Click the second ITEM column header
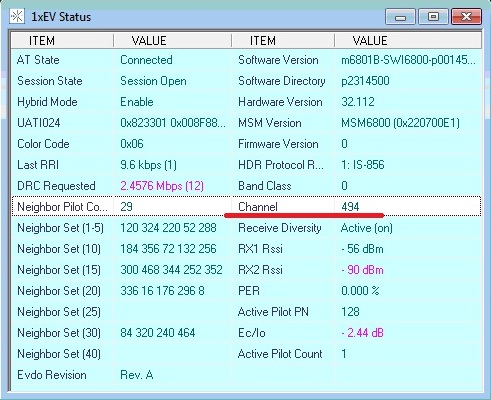 pos(283,41)
